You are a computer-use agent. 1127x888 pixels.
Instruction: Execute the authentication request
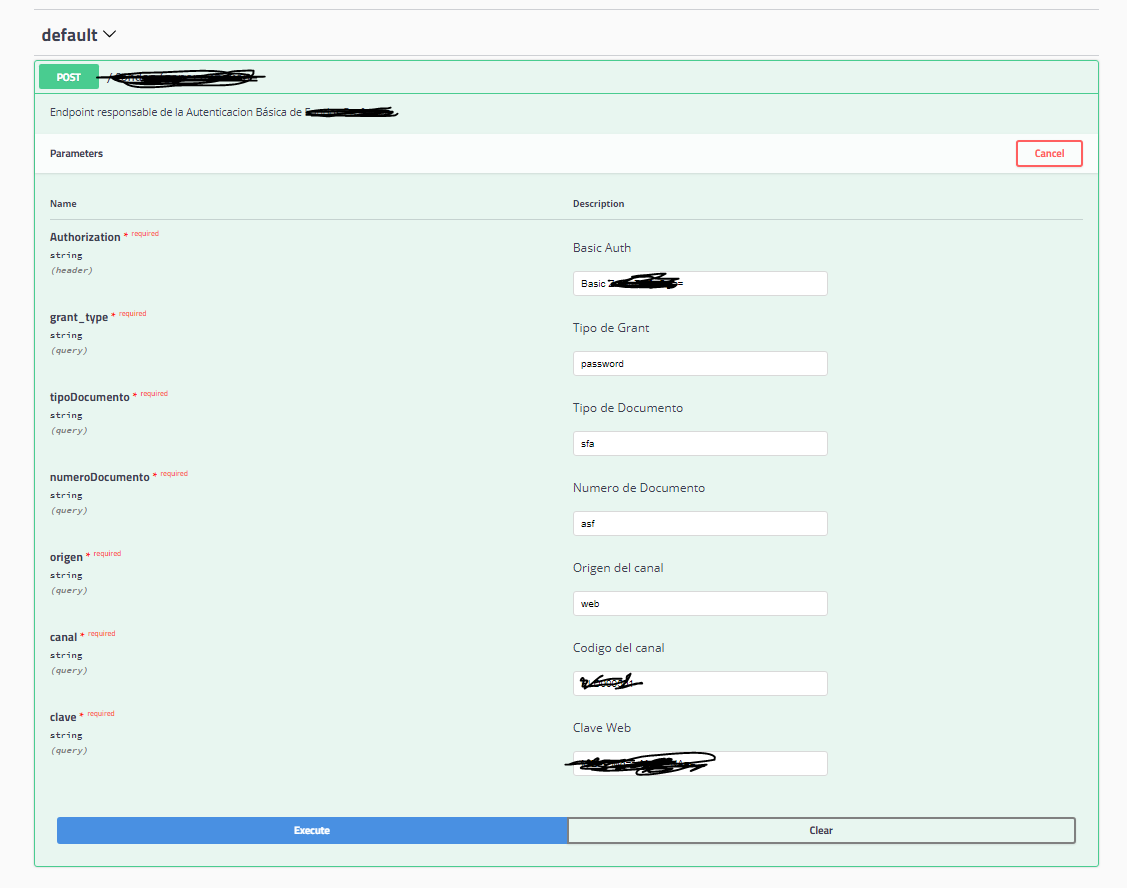click(x=311, y=830)
